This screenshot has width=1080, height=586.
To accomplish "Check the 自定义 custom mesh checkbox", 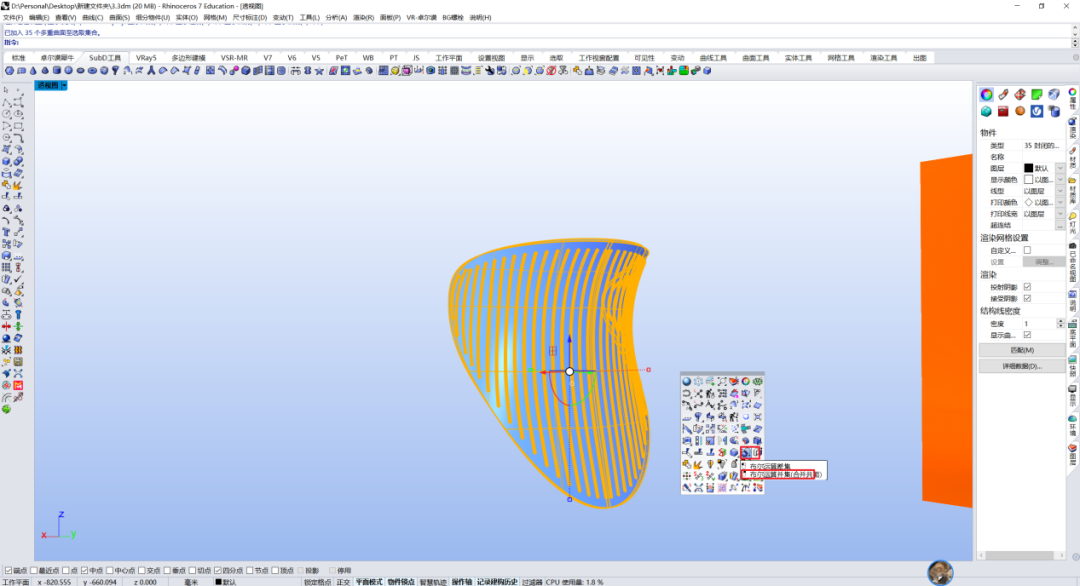I will 1027,251.
